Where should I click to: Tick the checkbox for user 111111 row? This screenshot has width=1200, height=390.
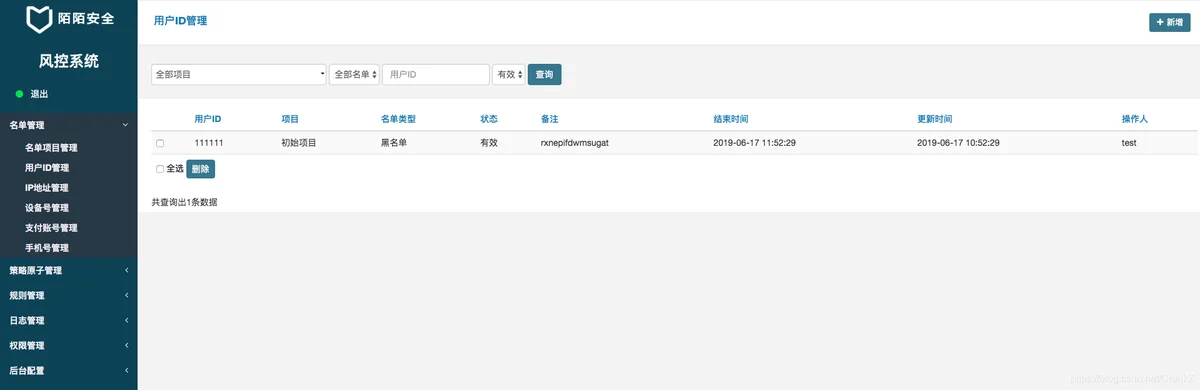click(x=160, y=143)
